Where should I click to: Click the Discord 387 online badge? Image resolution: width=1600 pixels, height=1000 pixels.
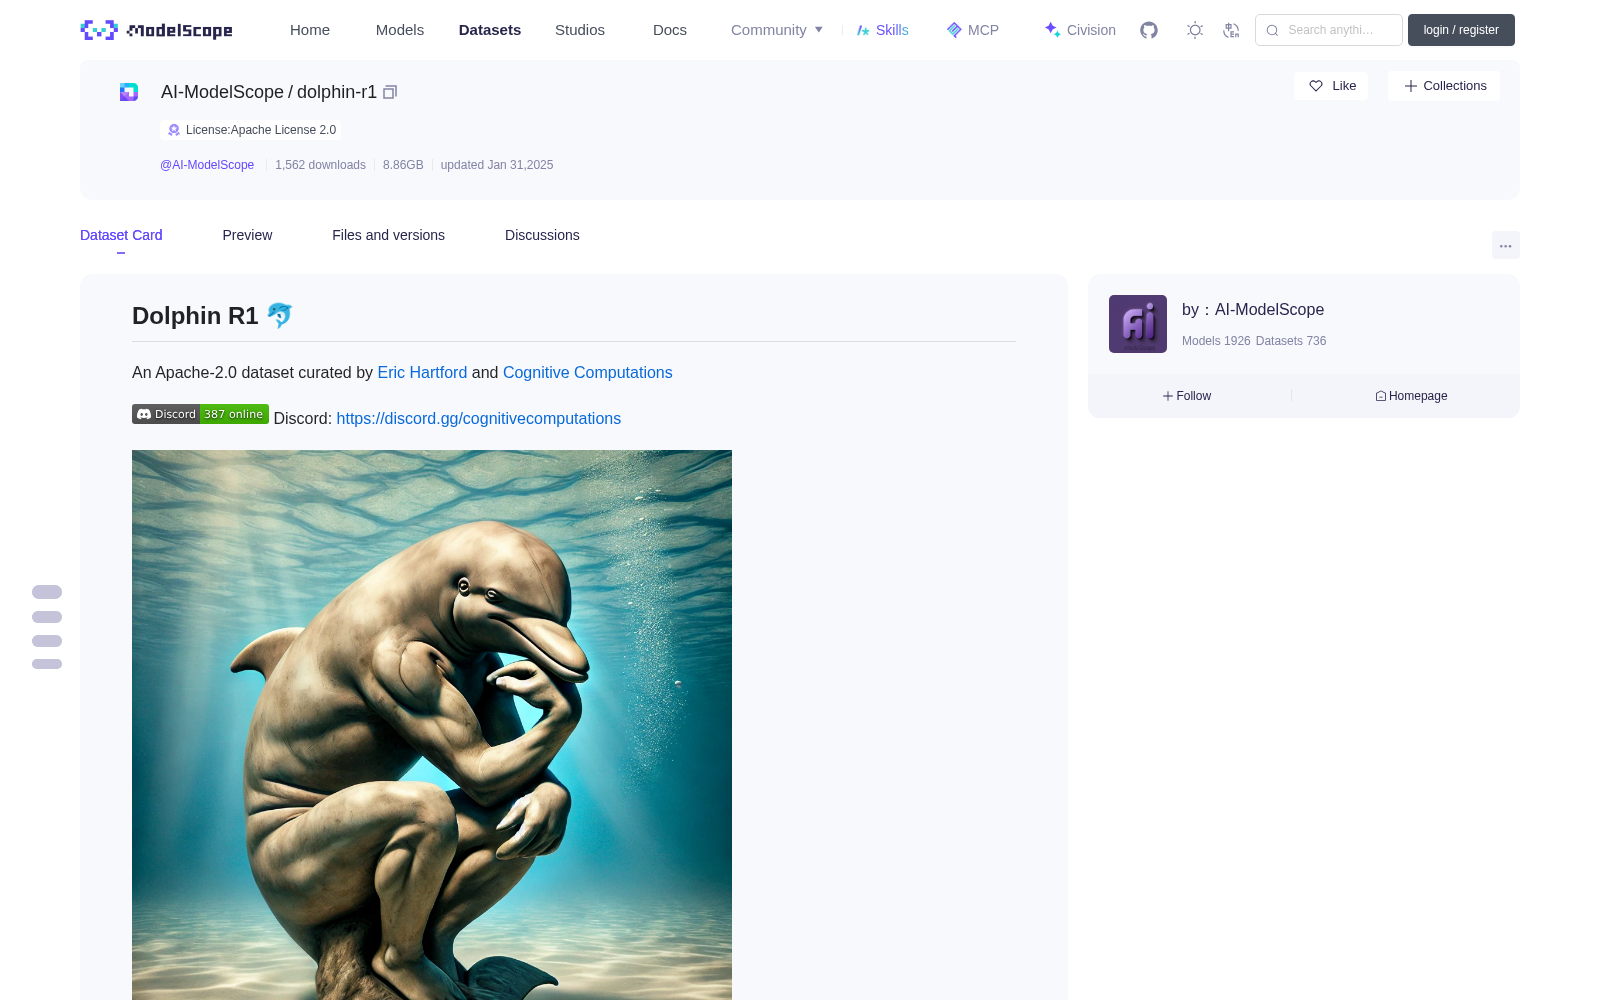coord(200,414)
